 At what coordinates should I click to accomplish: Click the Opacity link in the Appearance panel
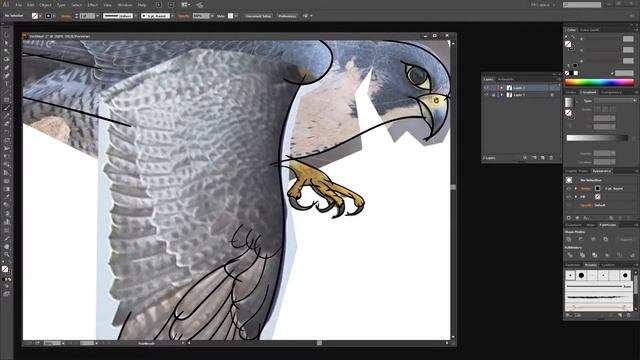point(587,205)
